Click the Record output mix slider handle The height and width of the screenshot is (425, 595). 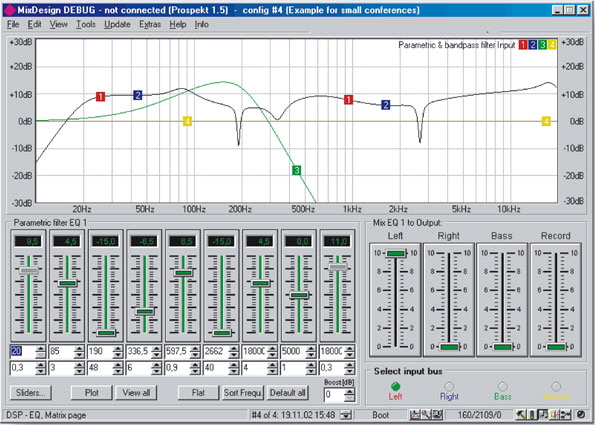(556, 346)
